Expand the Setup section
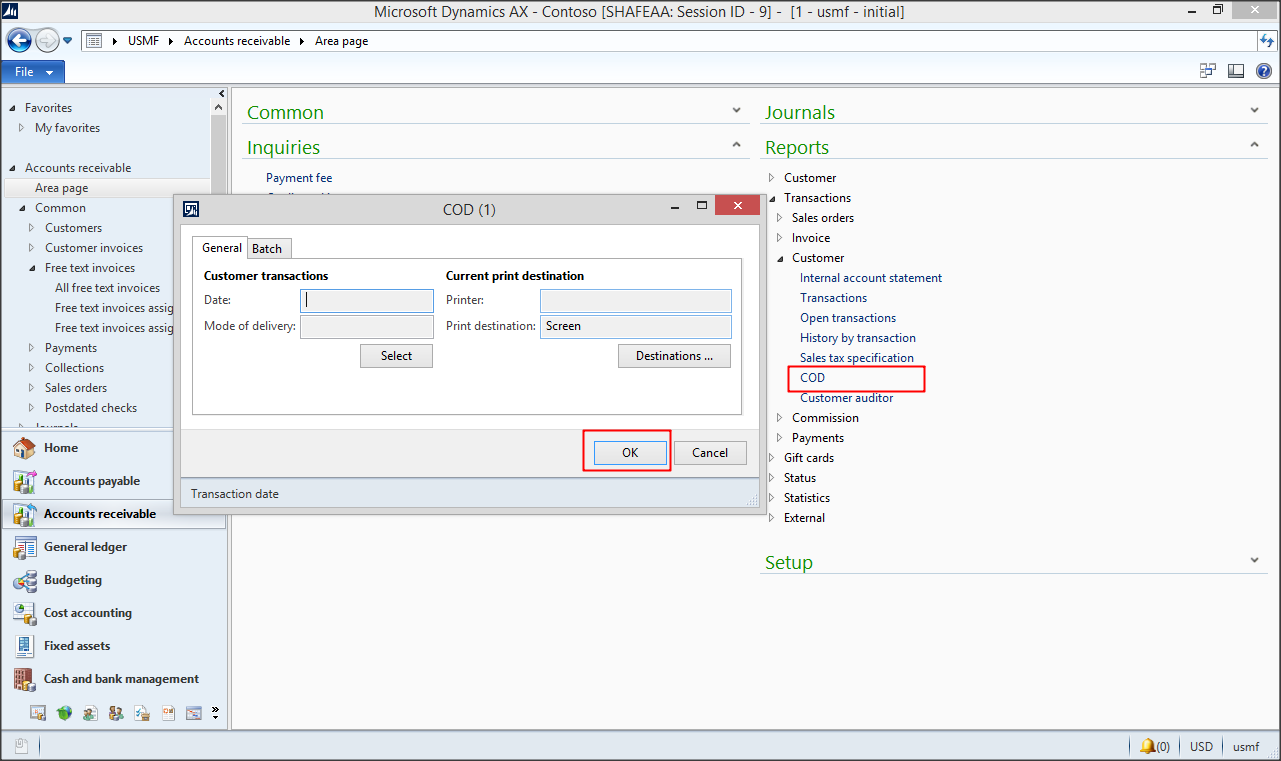Screen dimensions: 1281x761 [x=1253, y=560]
